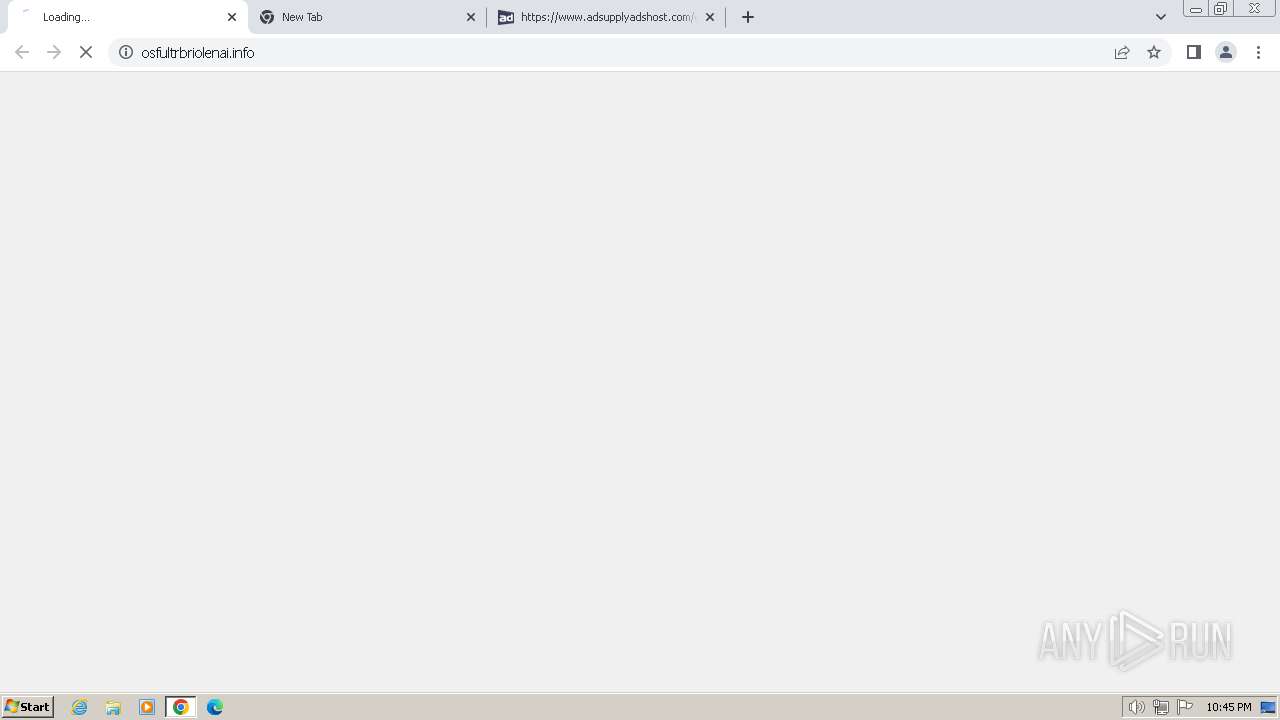Close the New Tab tab
Image resolution: width=1280 pixels, height=720 pixels.
pos(471,17)
